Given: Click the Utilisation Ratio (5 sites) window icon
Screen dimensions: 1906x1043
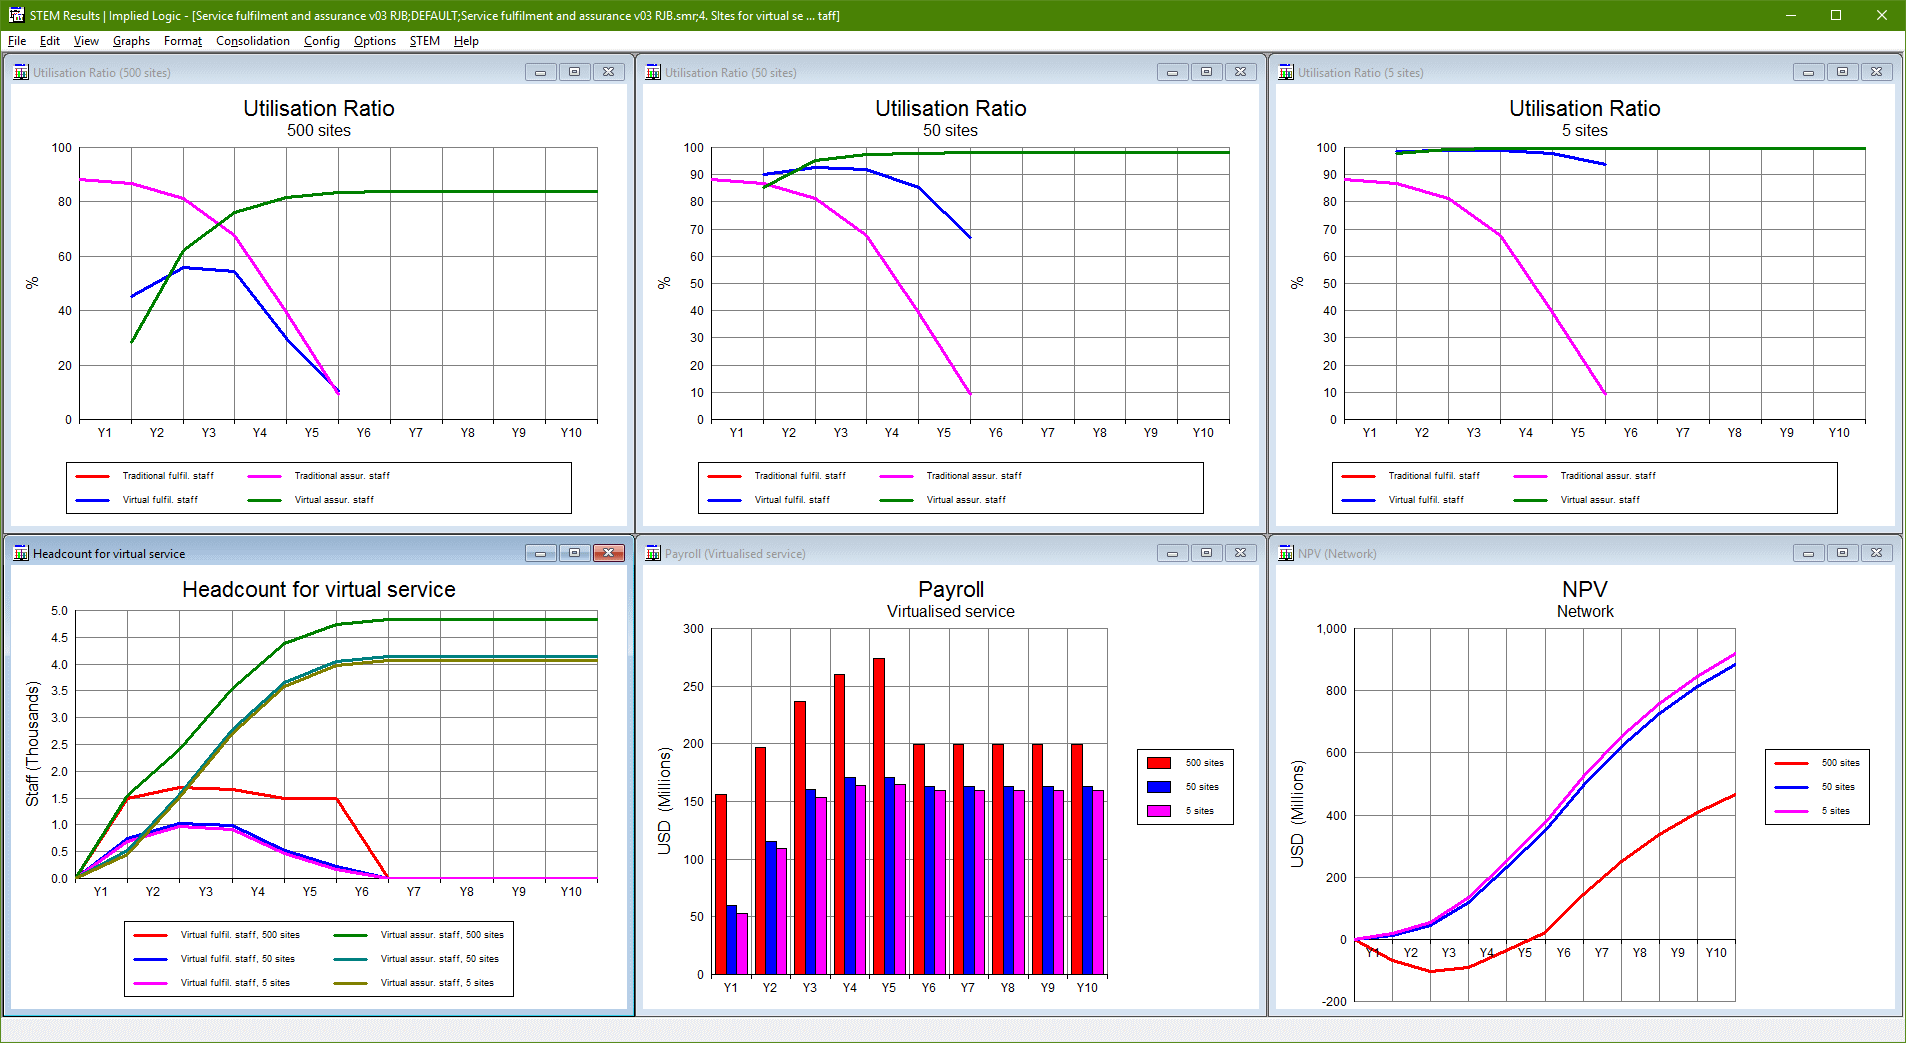Looking at the screenshot, I should [x=1286, y=72].
